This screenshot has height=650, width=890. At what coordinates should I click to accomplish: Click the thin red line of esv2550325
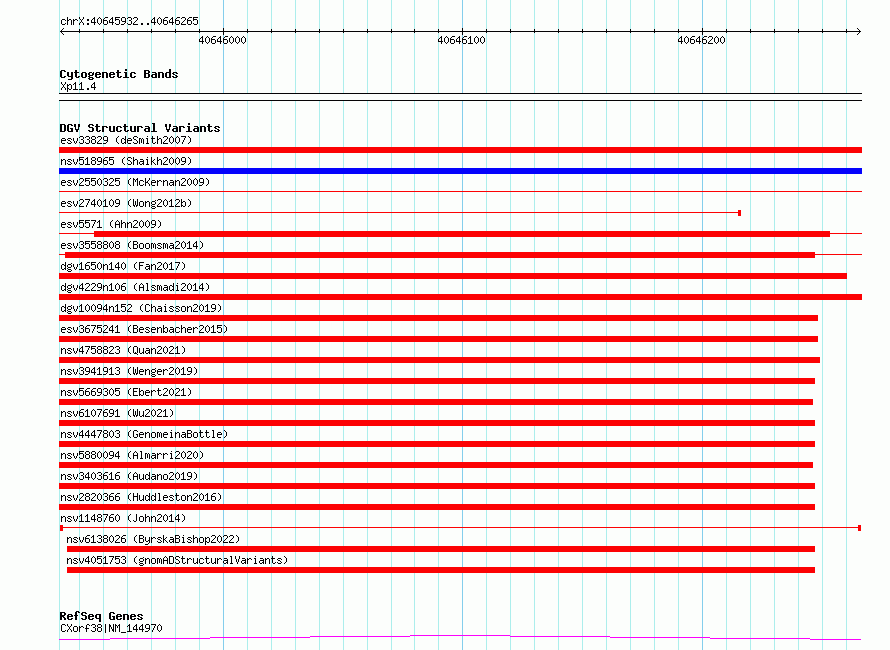coord(460,192)
